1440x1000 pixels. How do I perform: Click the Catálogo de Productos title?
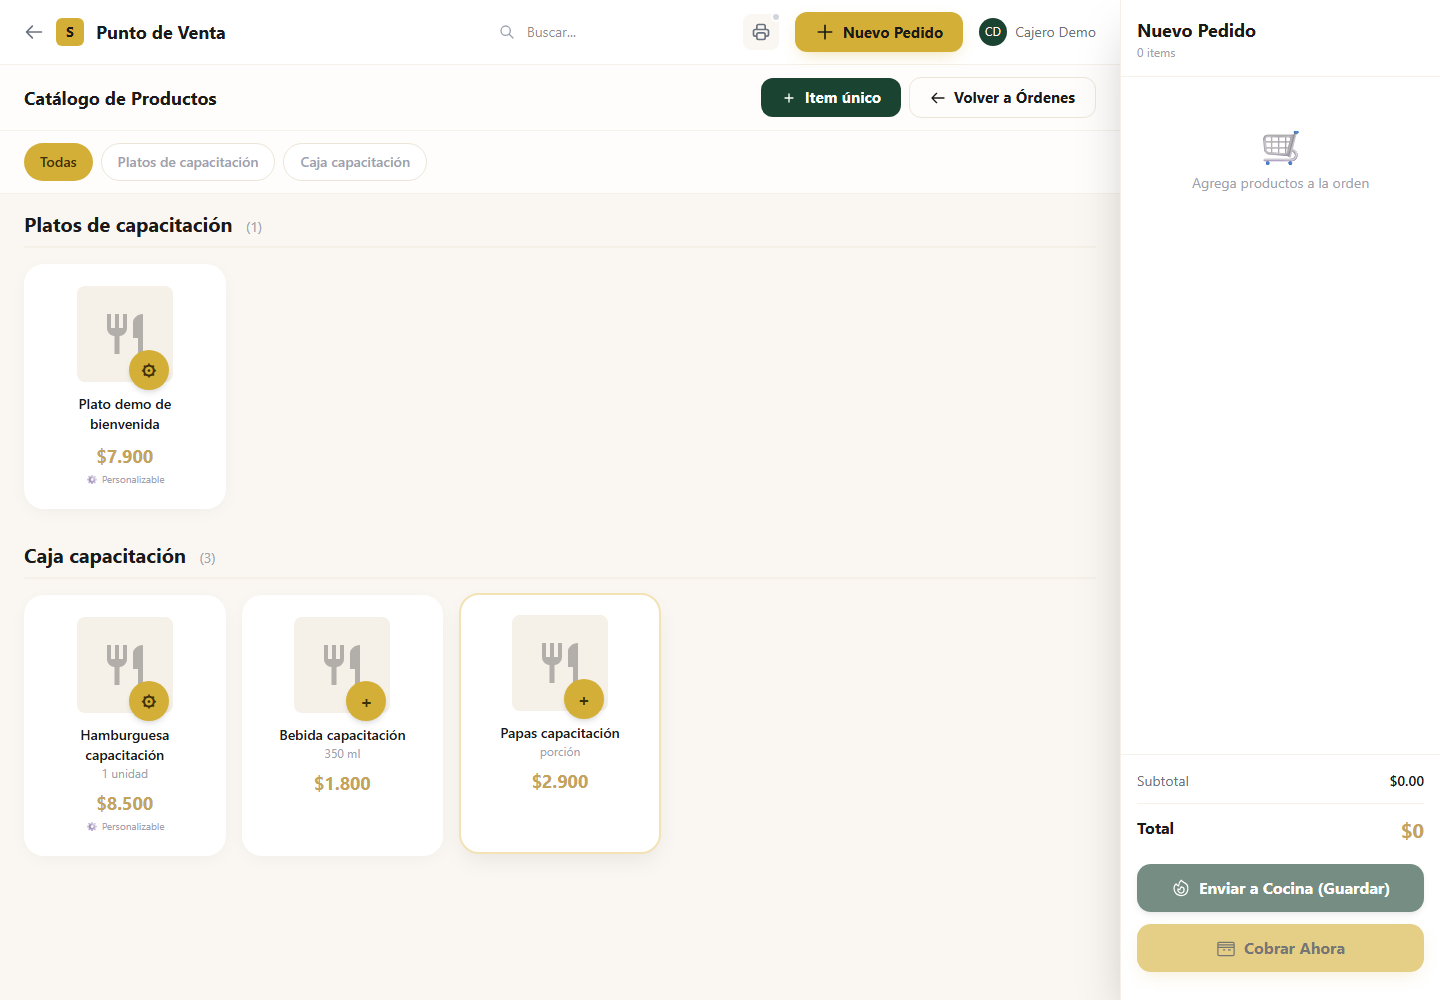(120, 99)
